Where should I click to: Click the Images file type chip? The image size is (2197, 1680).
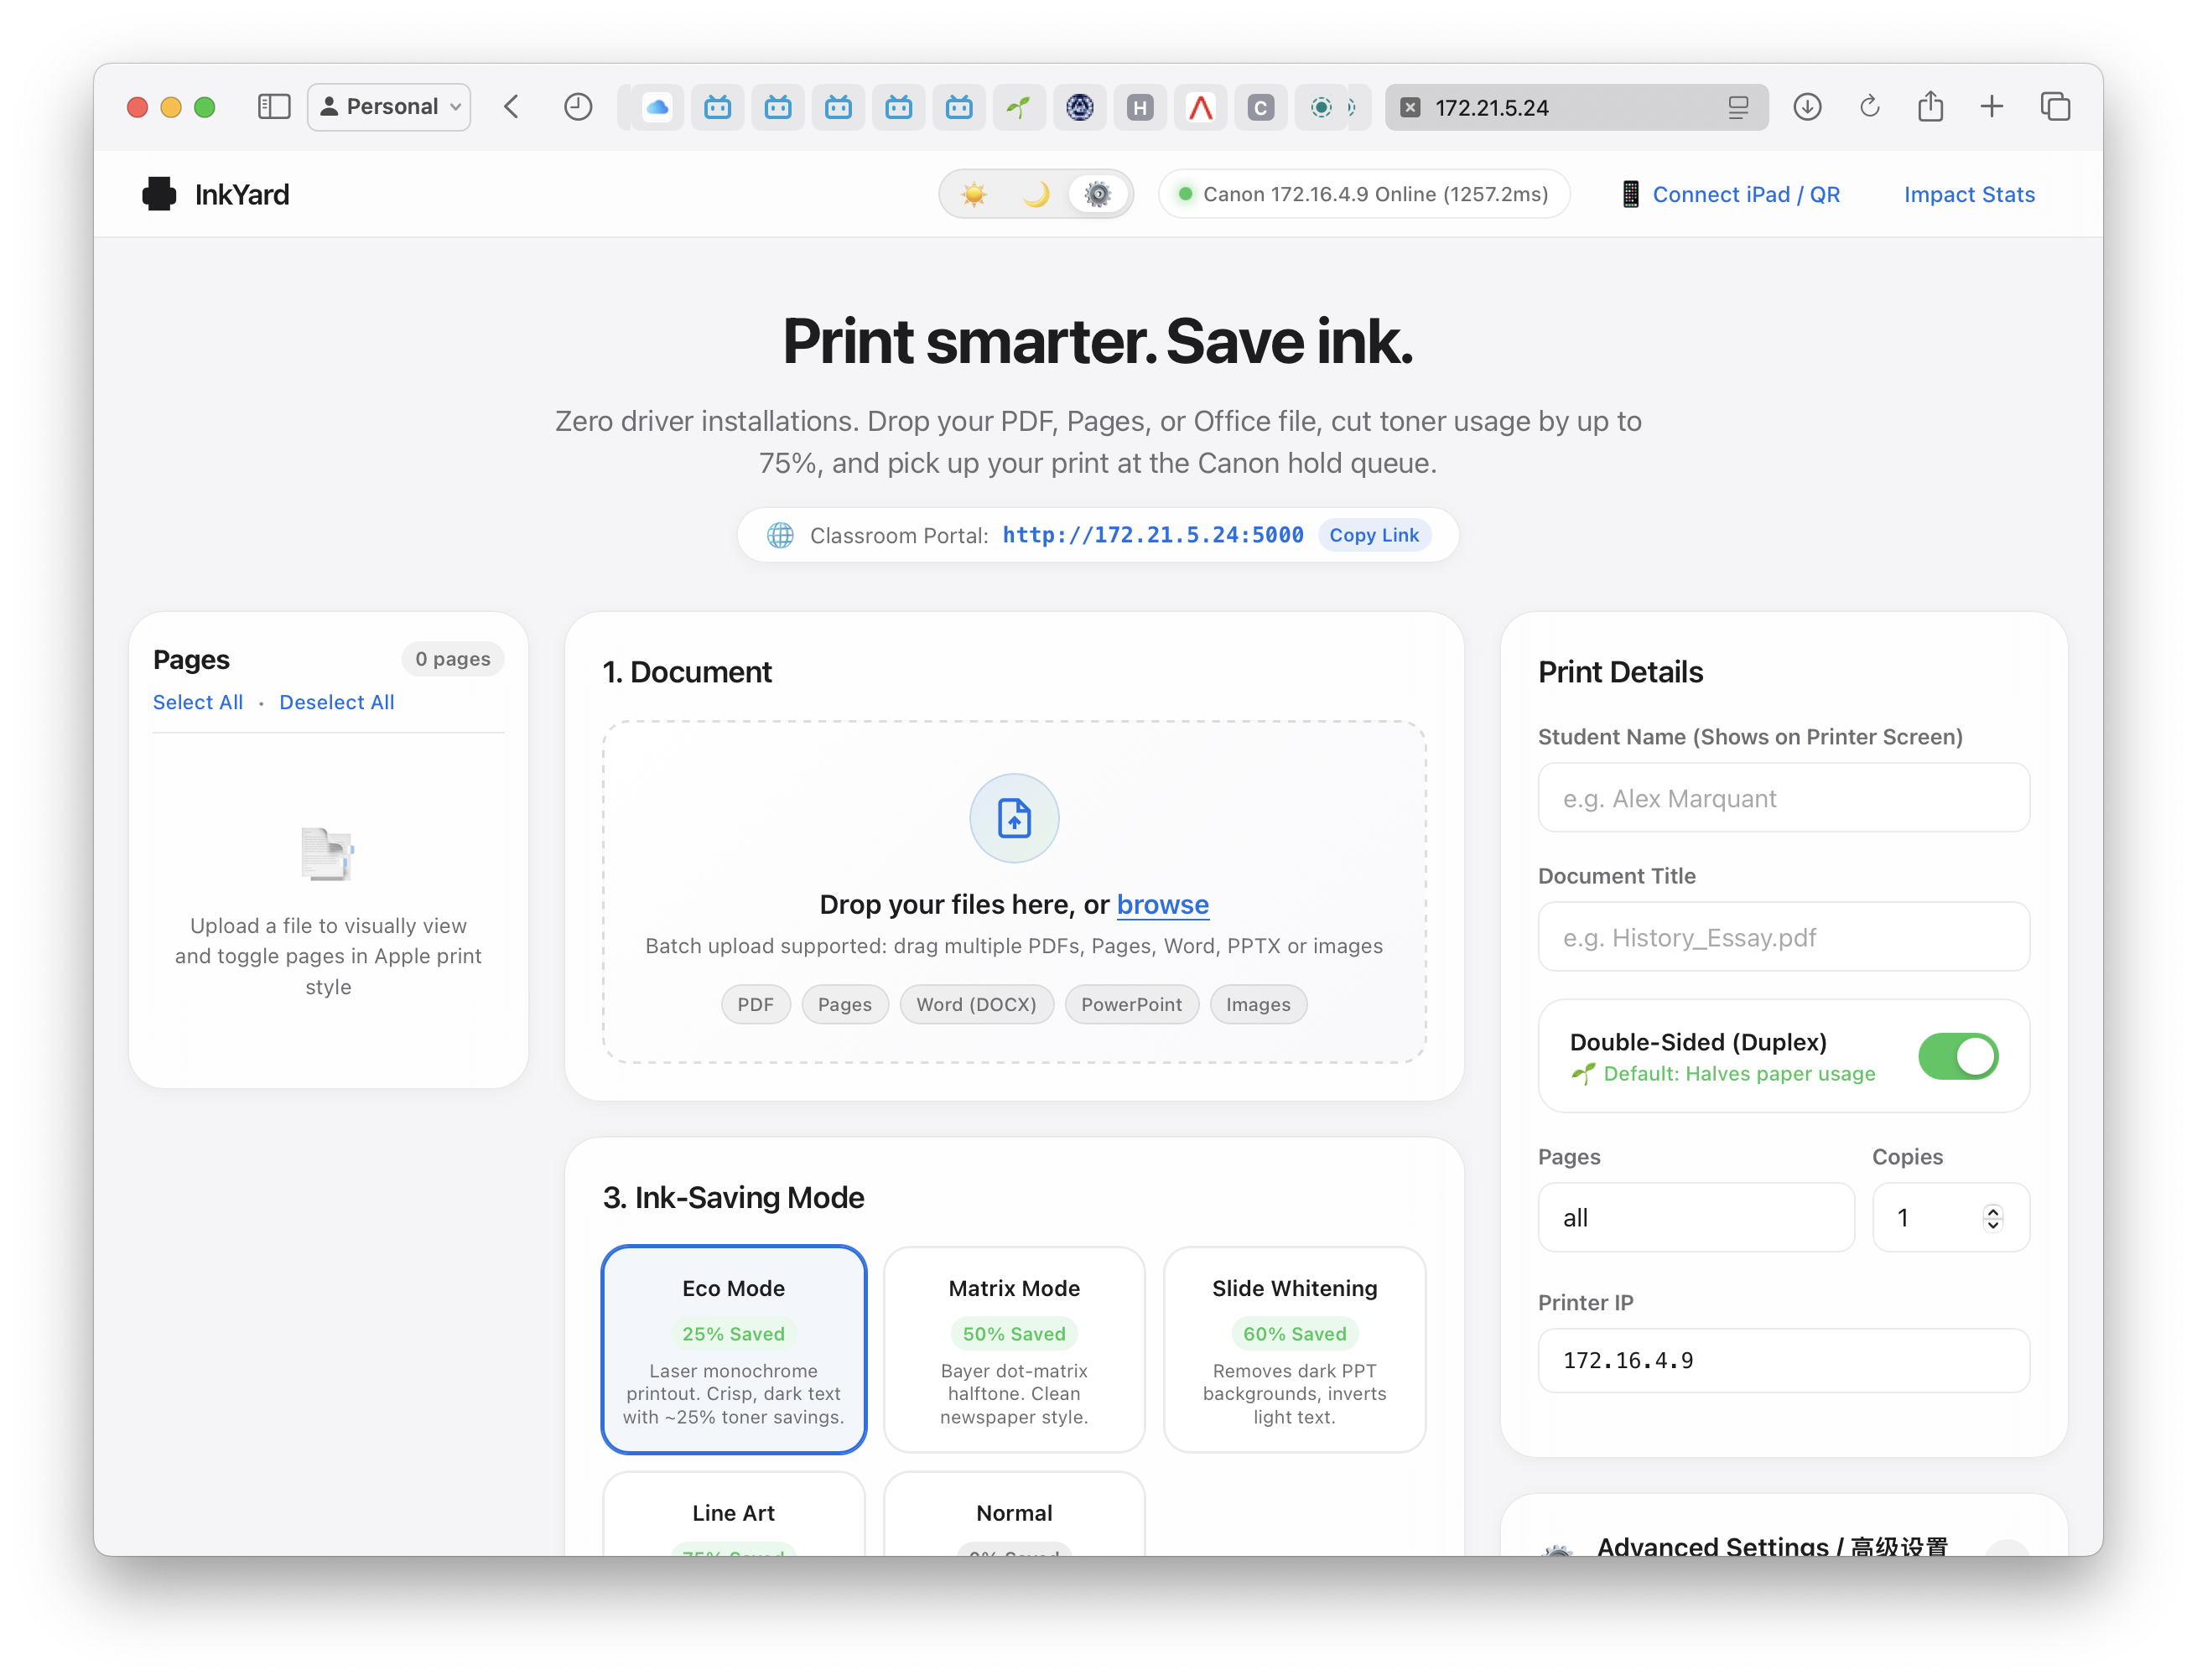tap(1258, 1004)
